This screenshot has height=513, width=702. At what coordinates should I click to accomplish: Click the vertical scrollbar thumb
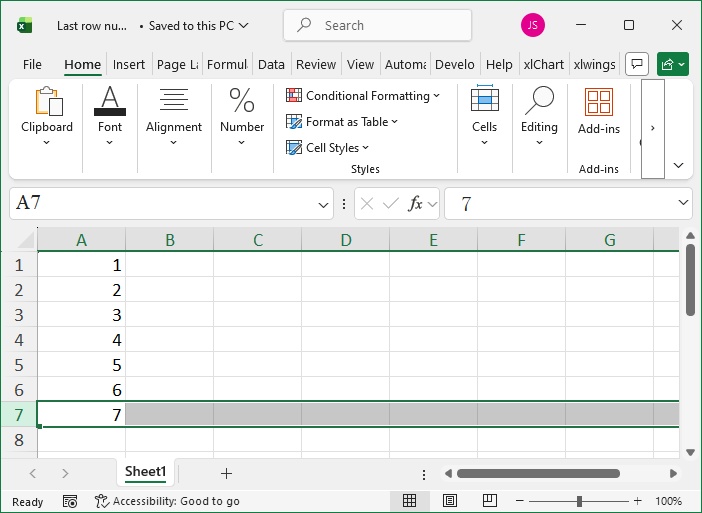(690, 280)
